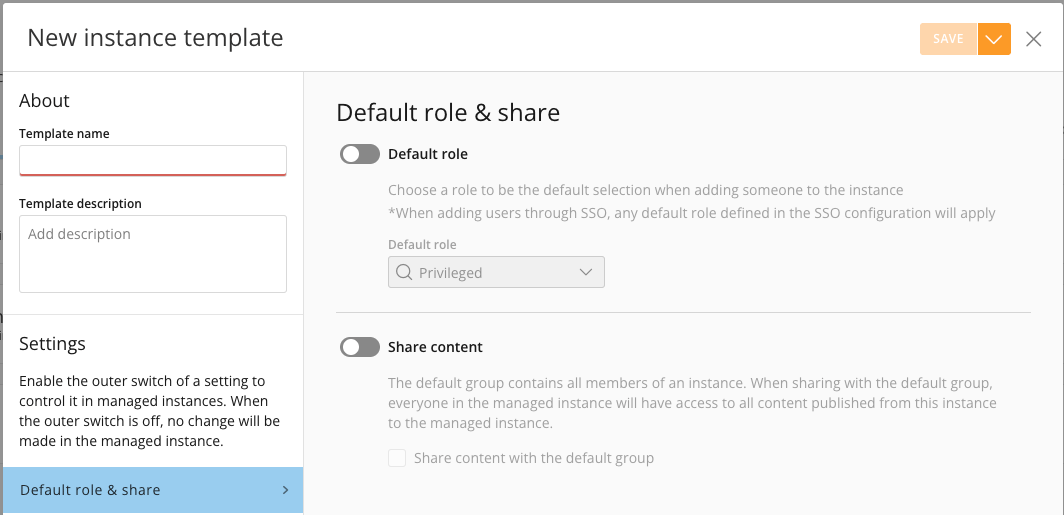Enable the Default role toggle switch
Image resolution: width=1064 pixels, height=515 pixels.
point(360,154)
